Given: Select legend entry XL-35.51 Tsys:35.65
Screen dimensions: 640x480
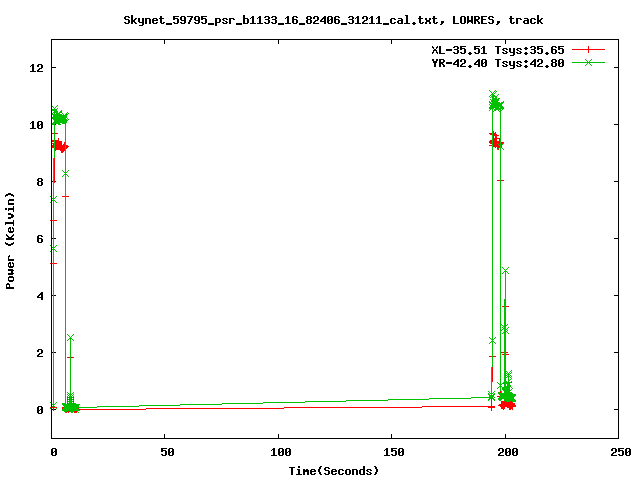Looking at the screenshot, I should coord(498,50).
